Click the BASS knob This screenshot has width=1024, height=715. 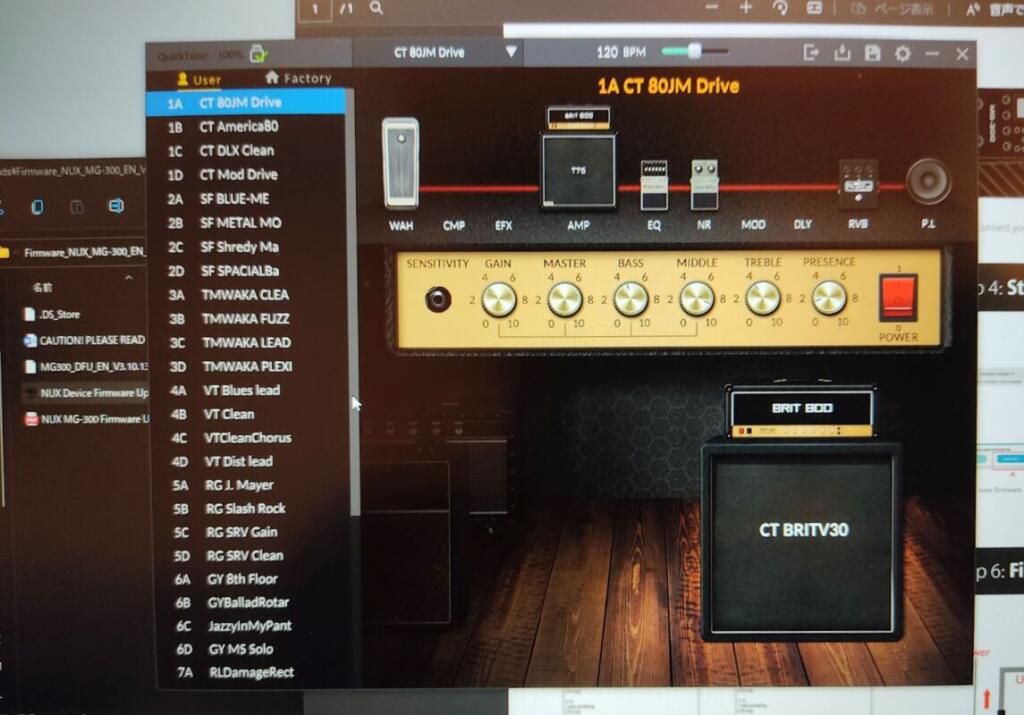pyautogui.click(x=631, y=299)
